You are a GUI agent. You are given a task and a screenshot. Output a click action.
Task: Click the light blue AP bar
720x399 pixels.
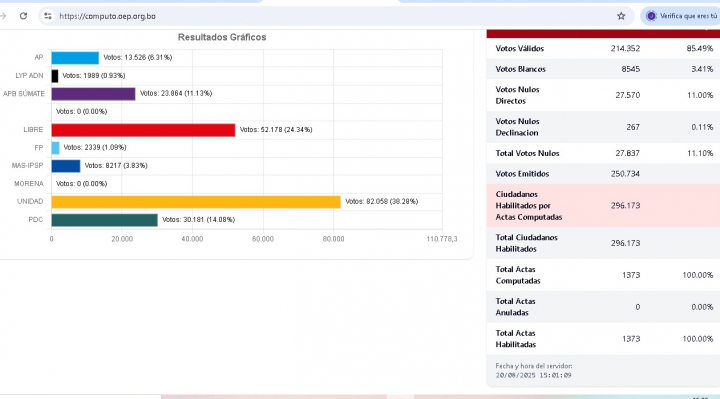point(75,58)
